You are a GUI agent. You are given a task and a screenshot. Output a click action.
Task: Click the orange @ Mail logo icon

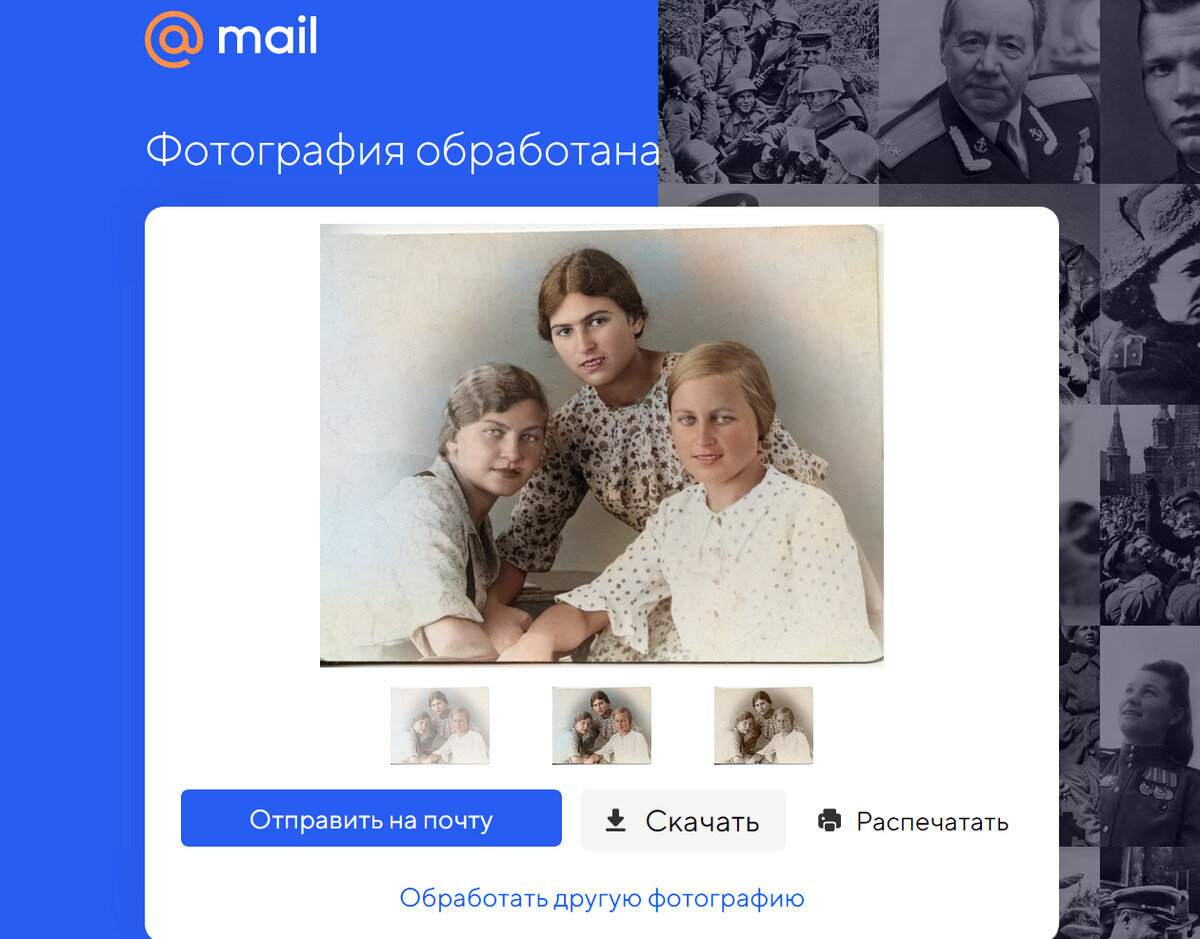(174, 39)
